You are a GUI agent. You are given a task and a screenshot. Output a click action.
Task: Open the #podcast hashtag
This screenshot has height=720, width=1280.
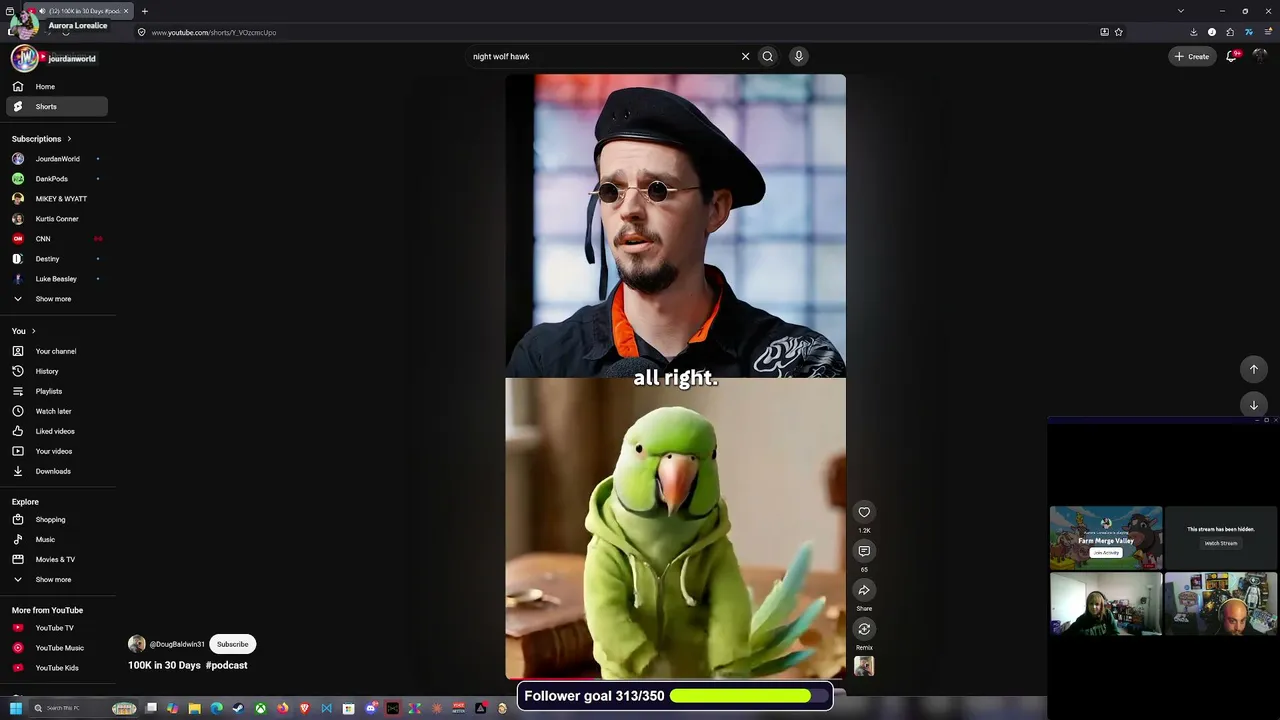click(x=227, y=665)
